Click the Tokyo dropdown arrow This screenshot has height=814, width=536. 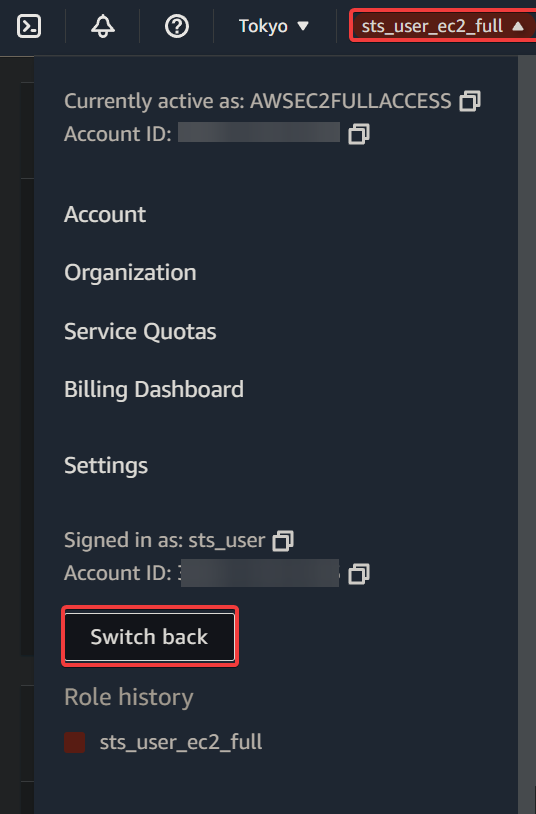point(303,26)
